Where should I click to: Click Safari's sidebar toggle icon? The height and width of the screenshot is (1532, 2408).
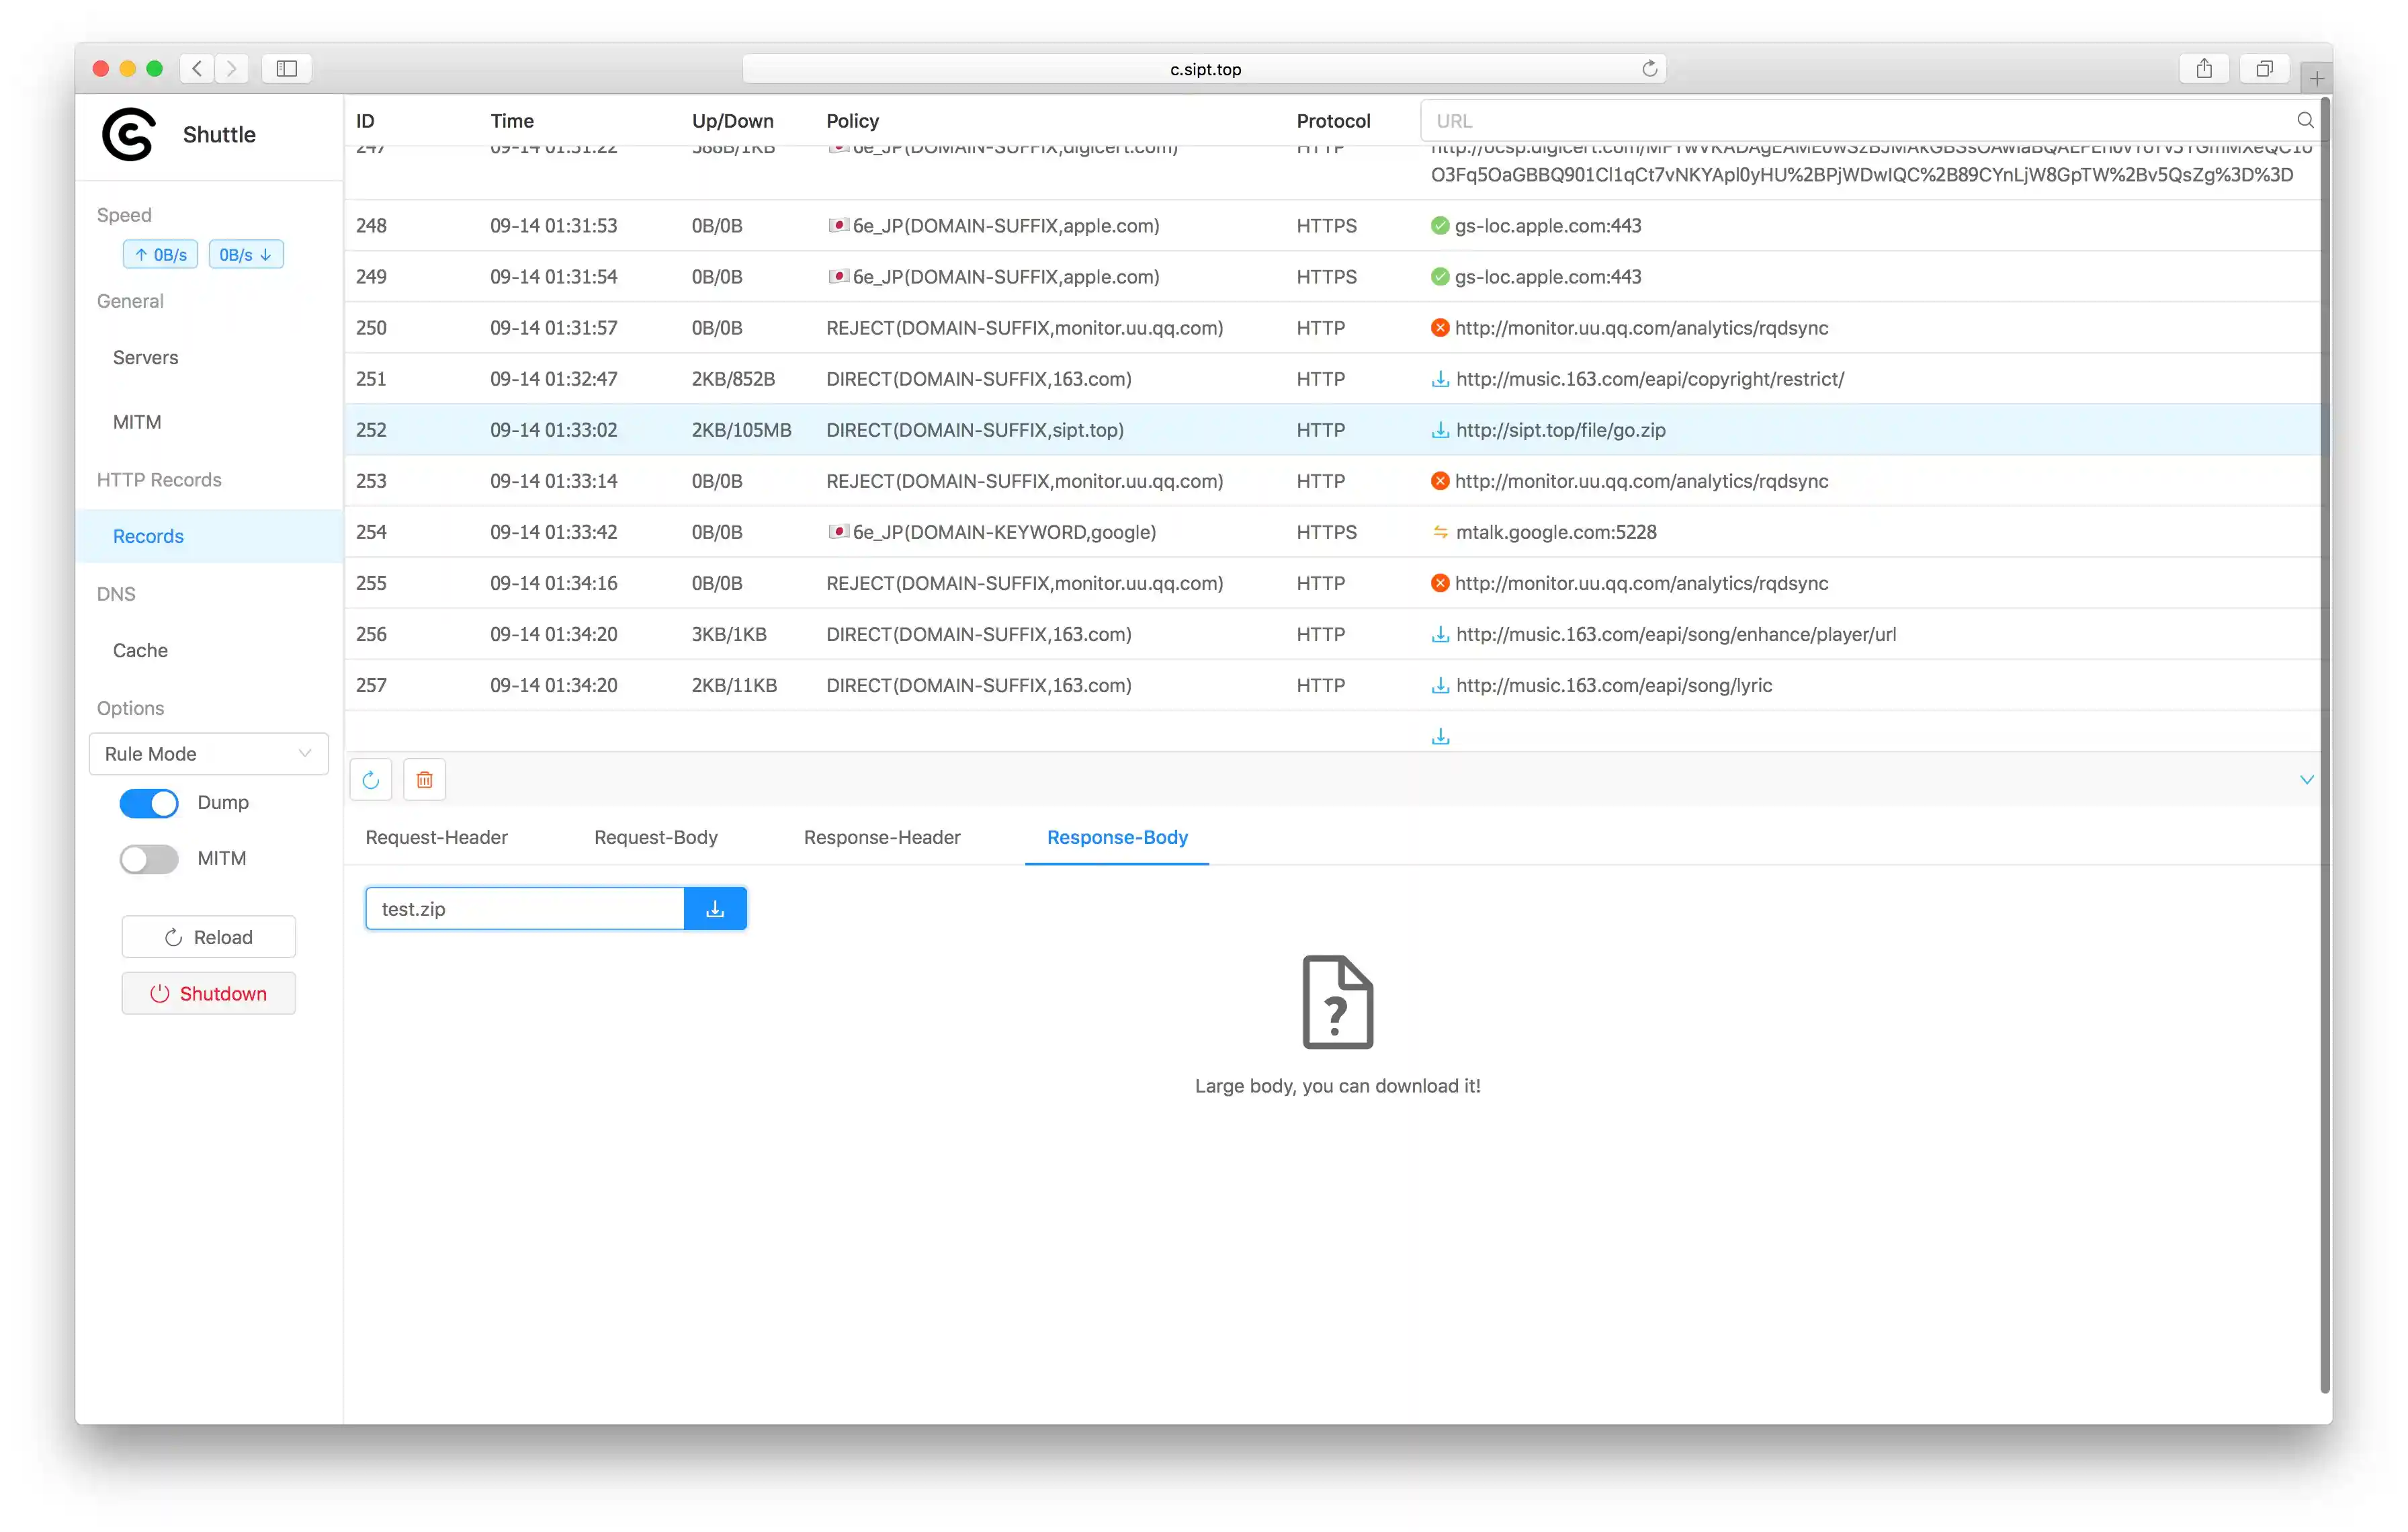tap(287, 68)
